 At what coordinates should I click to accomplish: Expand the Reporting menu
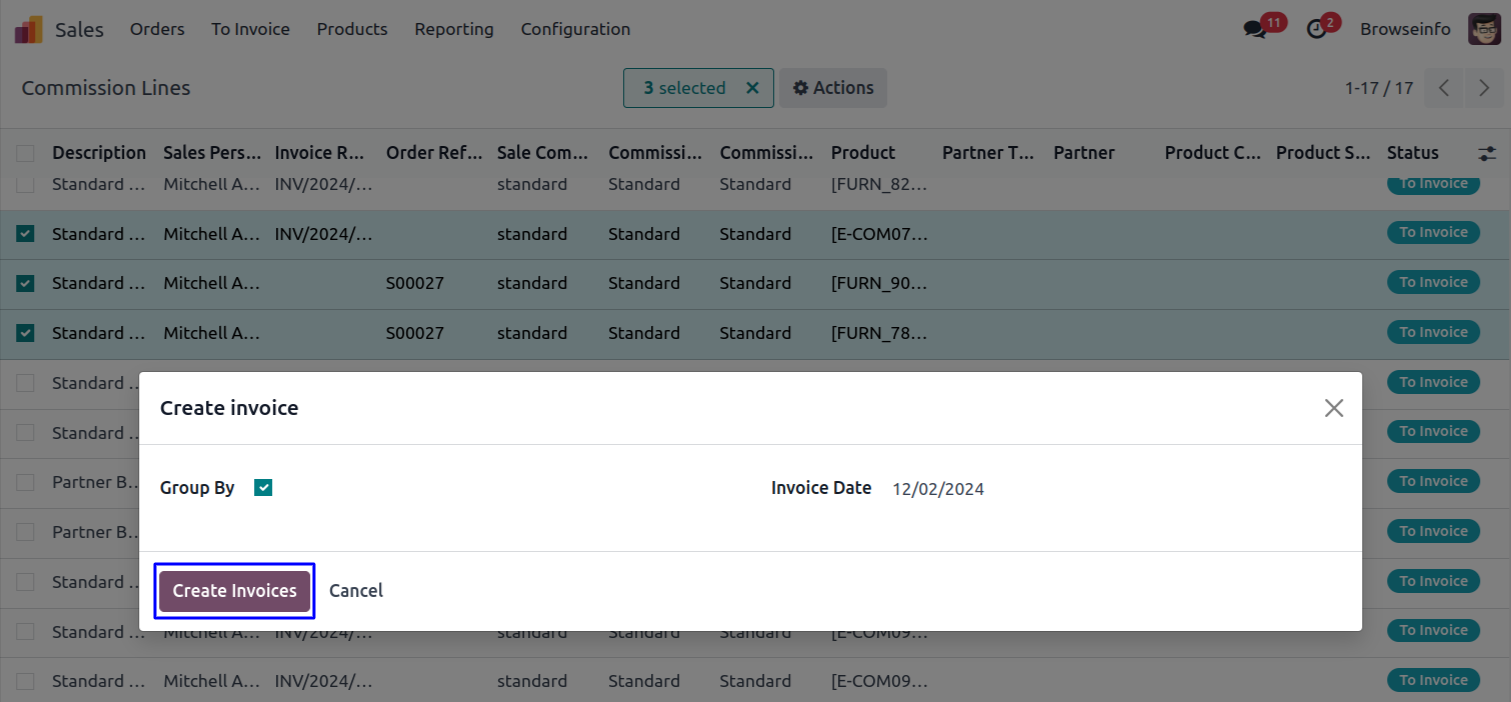(454, 29)
